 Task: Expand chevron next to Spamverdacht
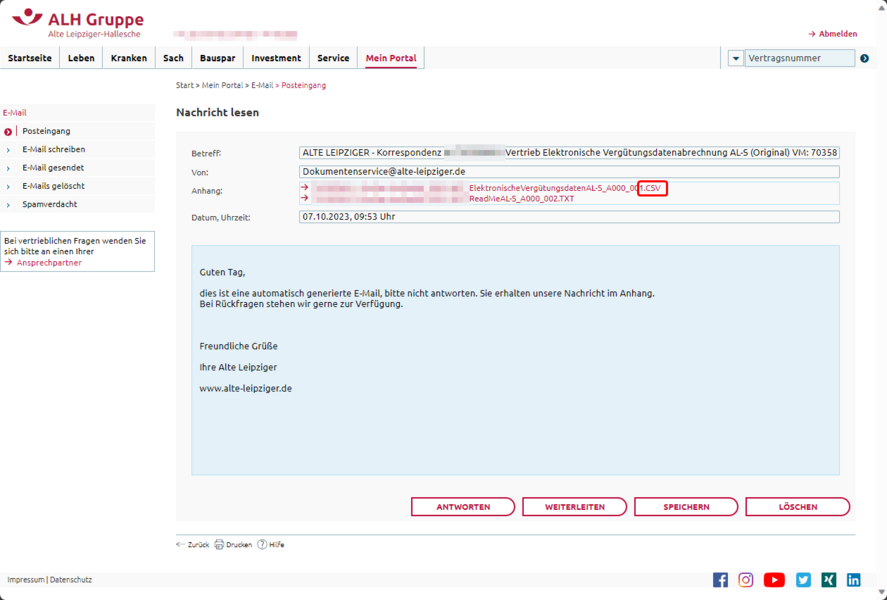pyautogui.click(x=8, y=205)
